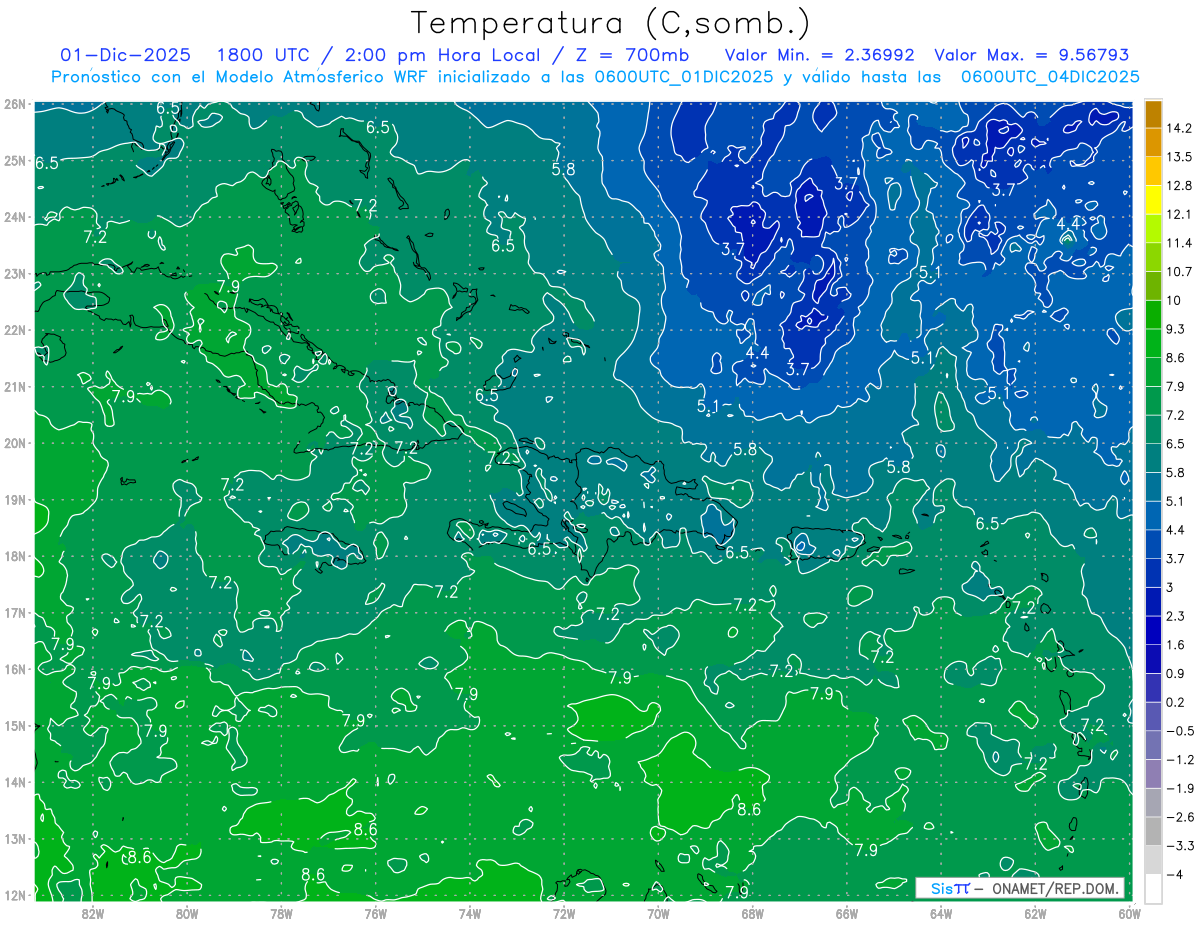
Task: Click the 82W longitude axis label
Action: point(92,913)
